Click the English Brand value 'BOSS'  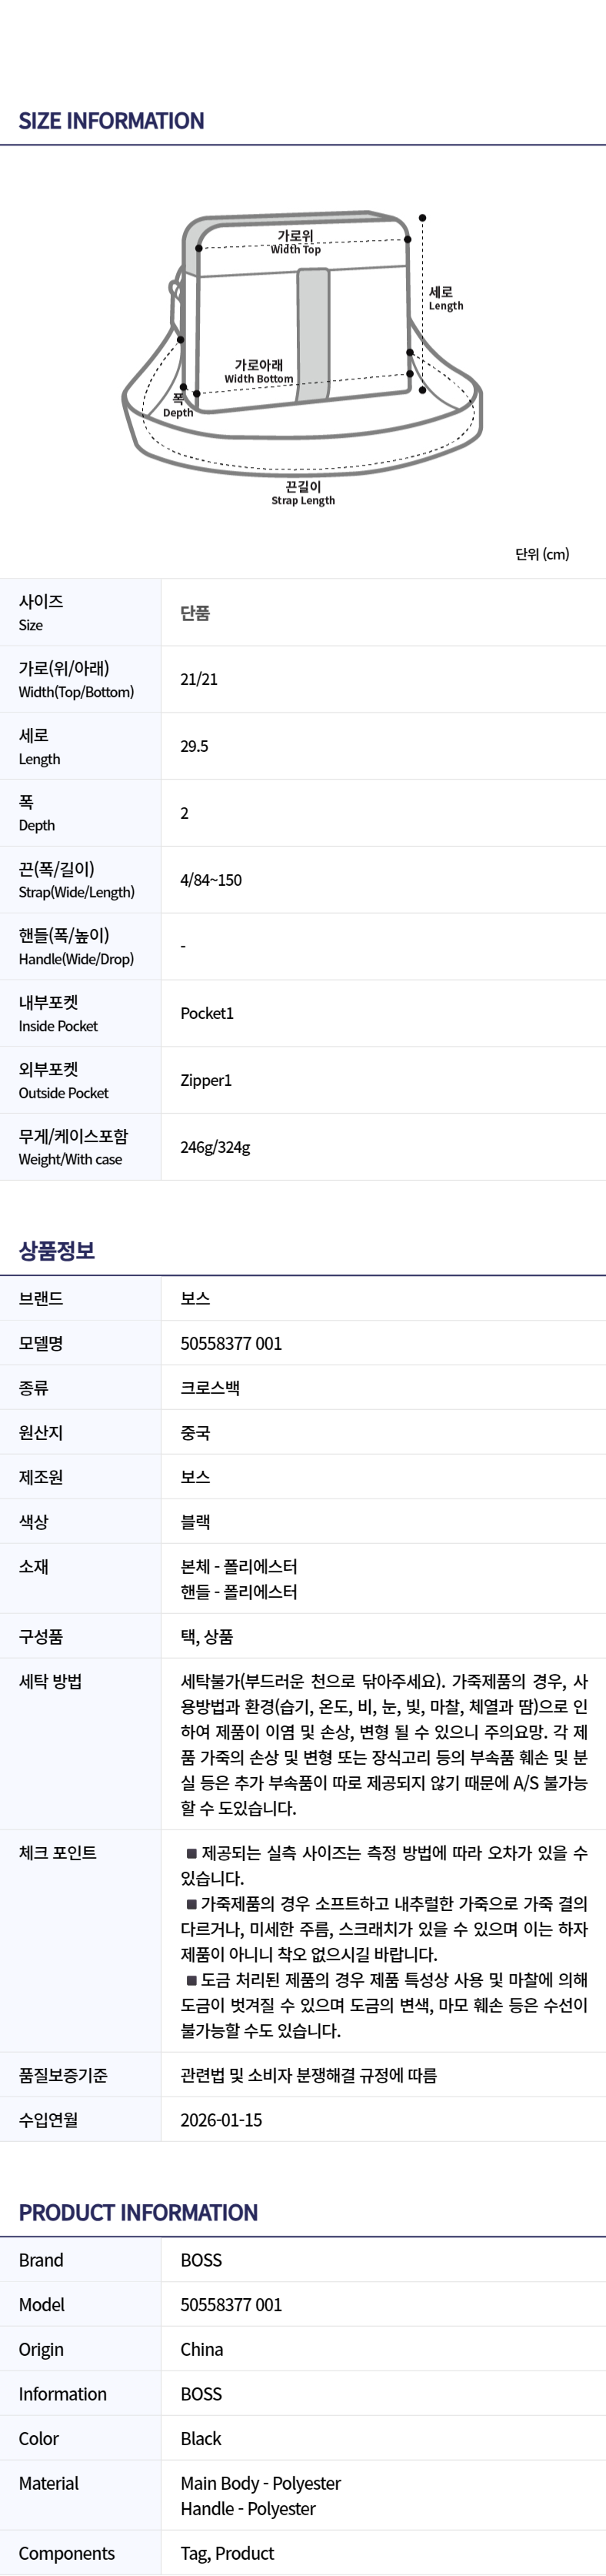click(201, 2260)
